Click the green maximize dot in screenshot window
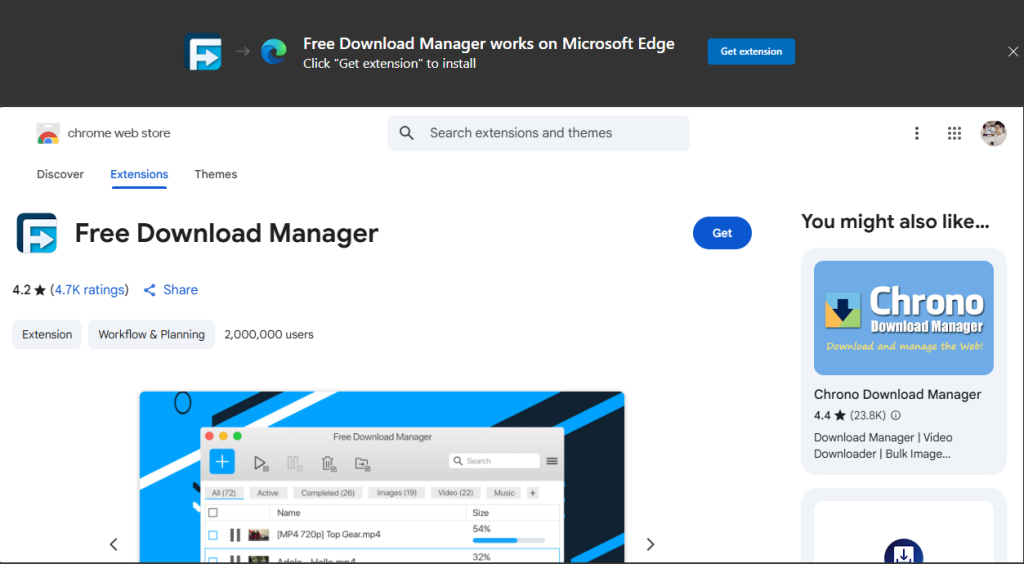 point(237,436)
